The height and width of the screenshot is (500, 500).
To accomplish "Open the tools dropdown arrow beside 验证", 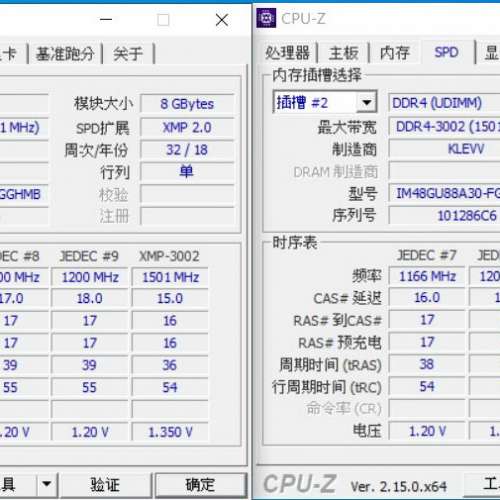I will coord(47,484).
